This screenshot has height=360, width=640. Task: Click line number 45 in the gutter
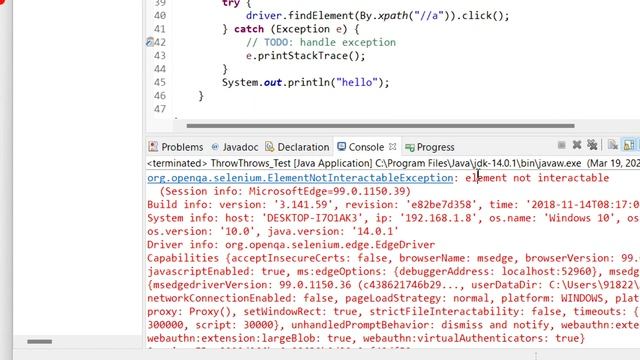click(160, 82)
